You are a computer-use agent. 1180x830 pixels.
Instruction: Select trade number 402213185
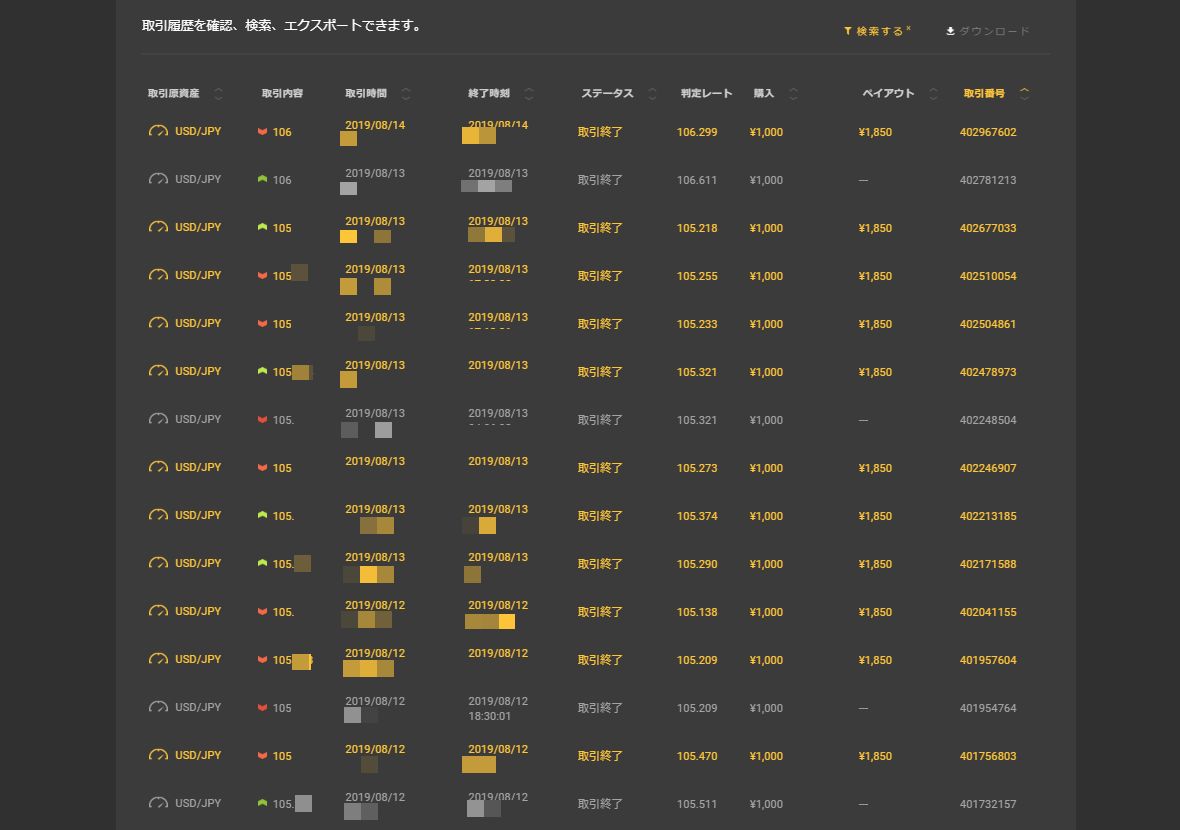point(988,516)
